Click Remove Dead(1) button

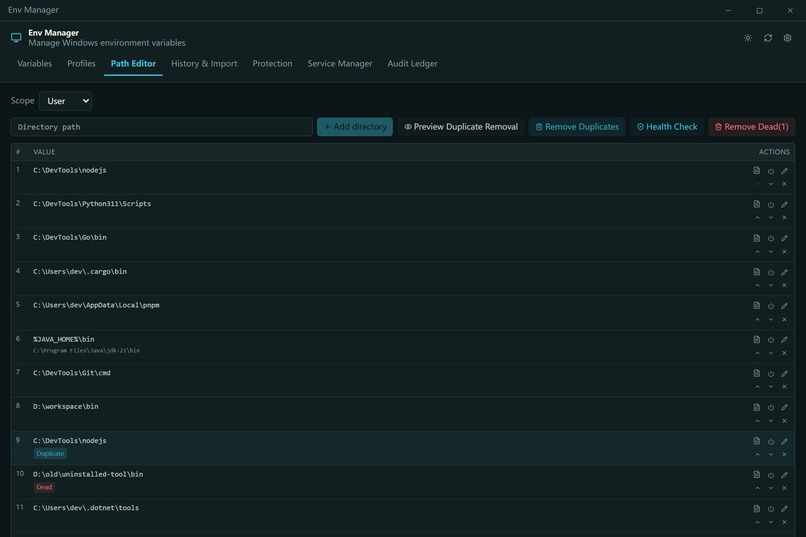click(752, 127)
